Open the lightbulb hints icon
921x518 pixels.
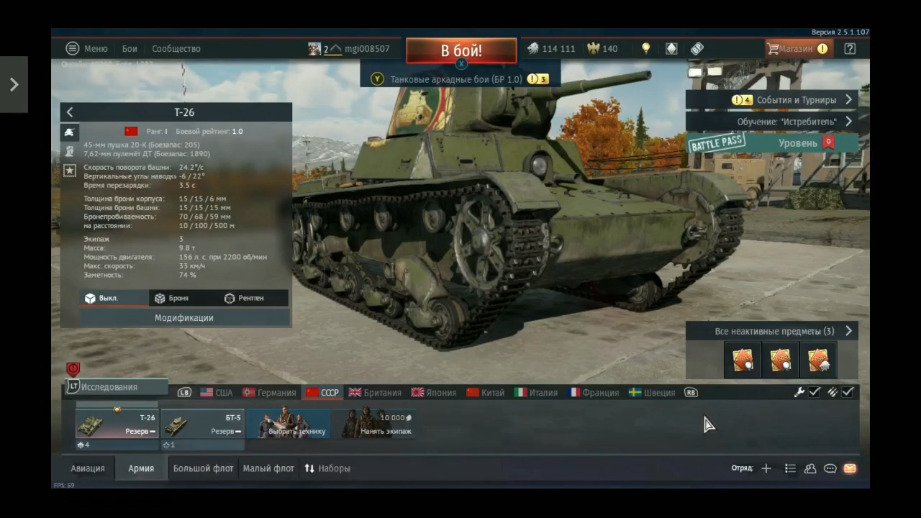(x=646, y=48)
